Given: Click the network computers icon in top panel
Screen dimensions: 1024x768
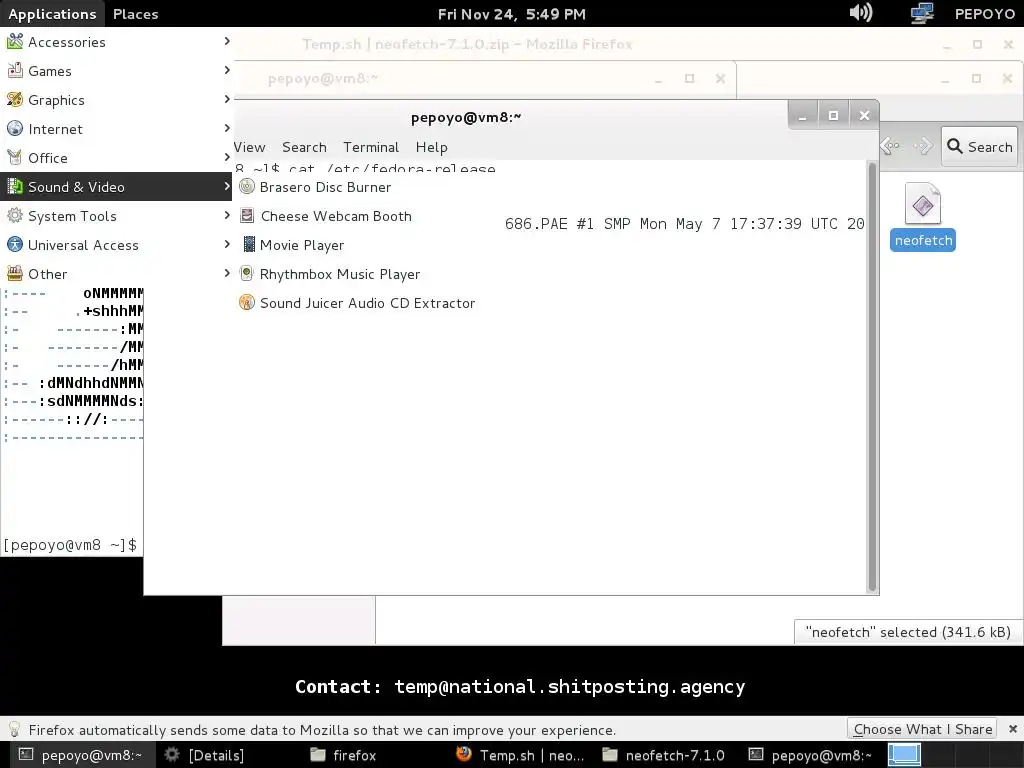Looking at the screenshot, I should (x=922, y=13).
